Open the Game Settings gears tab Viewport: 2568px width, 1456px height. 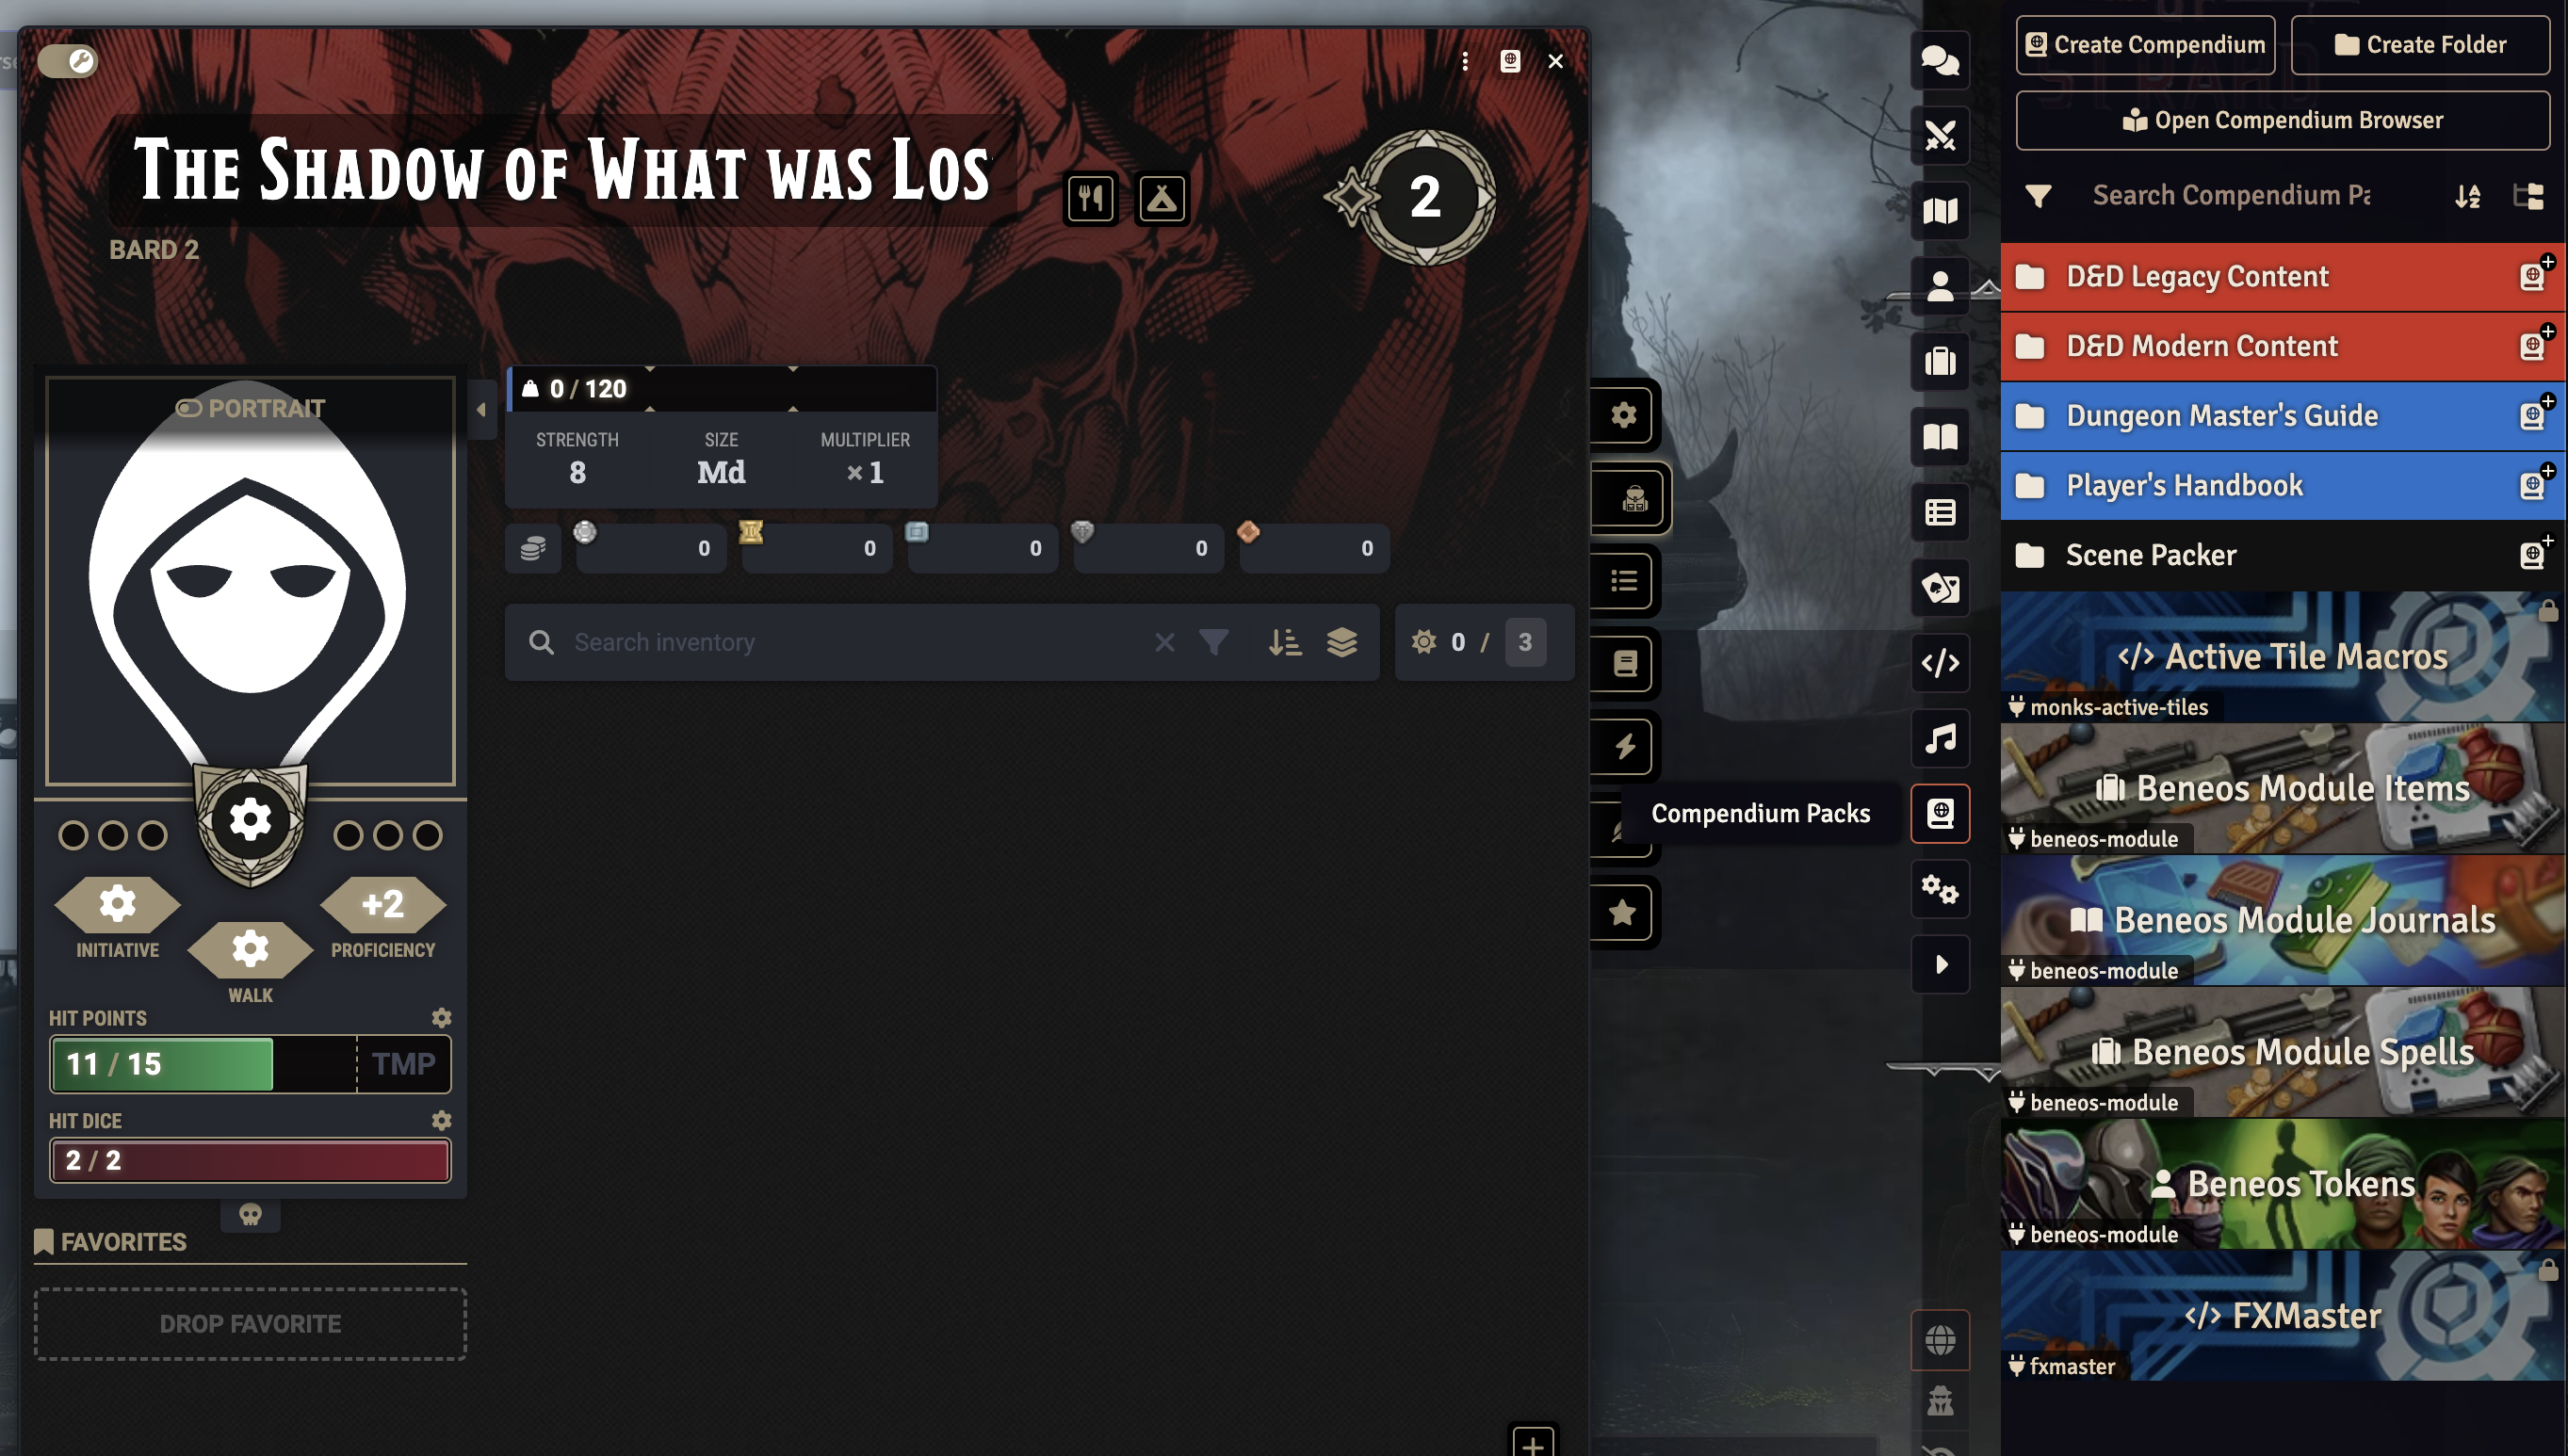(1939, 889)
